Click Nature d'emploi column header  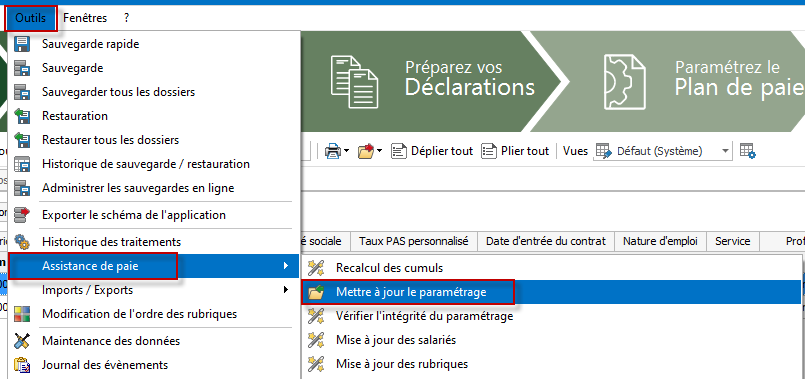point(661,241)
